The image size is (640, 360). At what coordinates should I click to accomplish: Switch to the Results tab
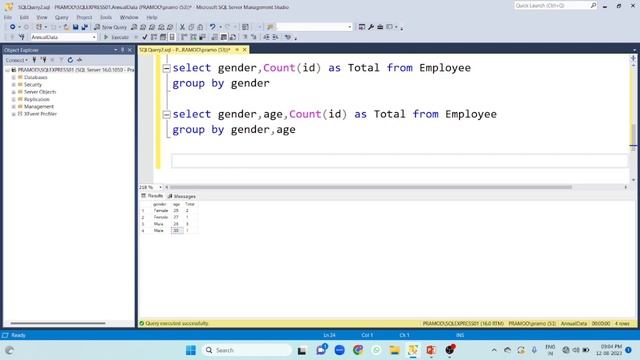[x=152, y=196]
